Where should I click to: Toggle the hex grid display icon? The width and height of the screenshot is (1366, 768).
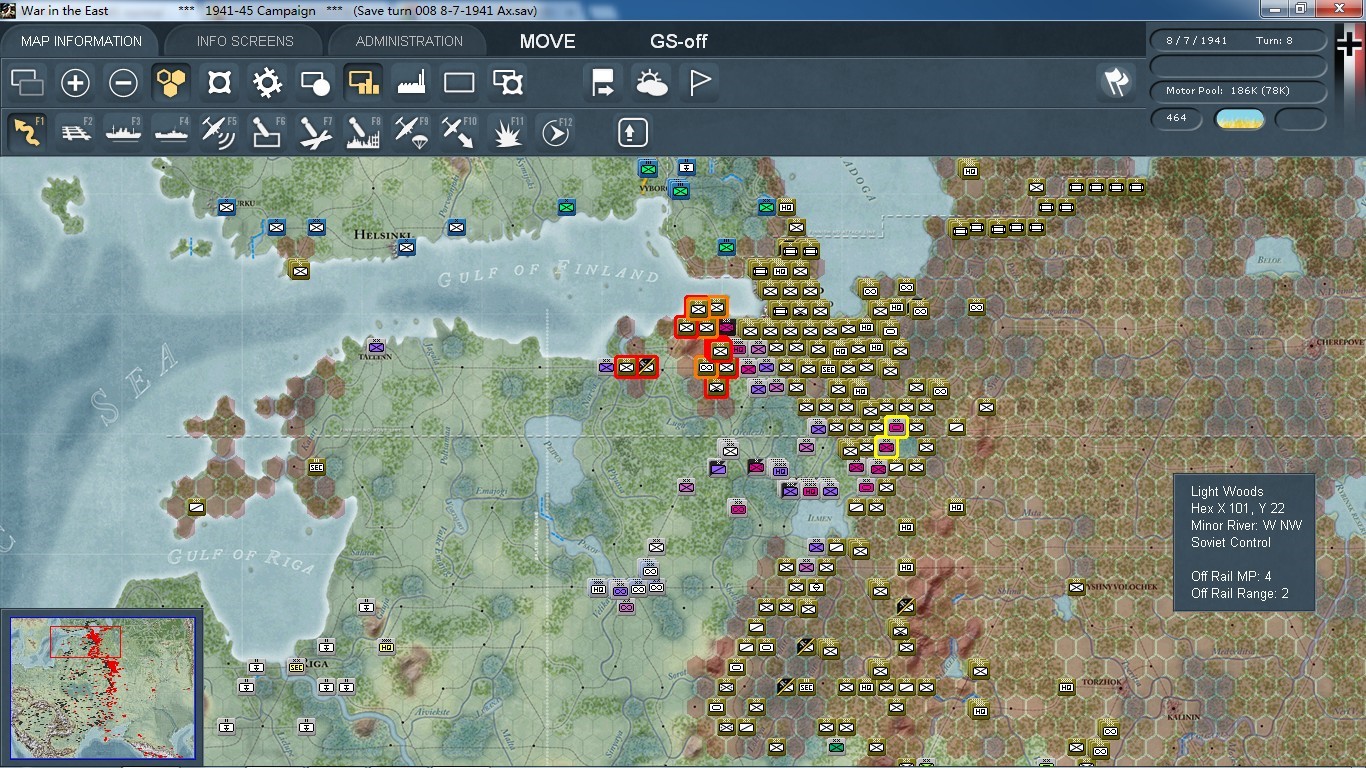[171, 82]
